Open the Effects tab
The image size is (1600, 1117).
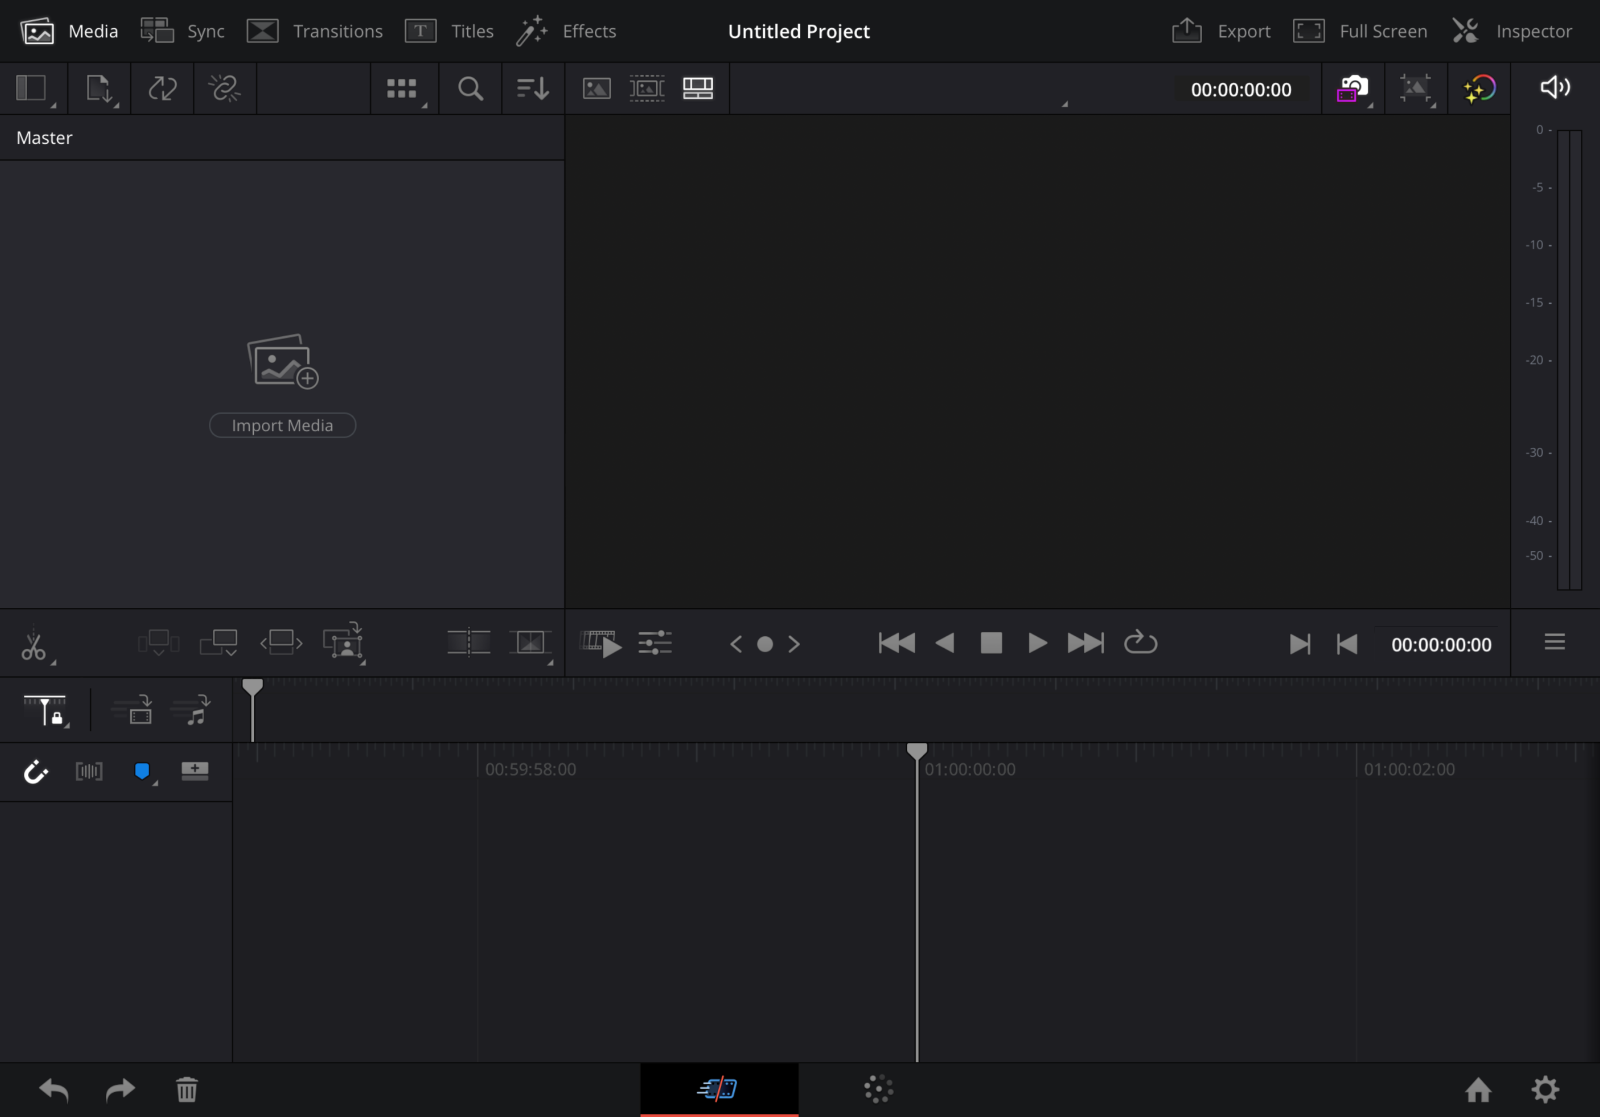click(566, 31)
